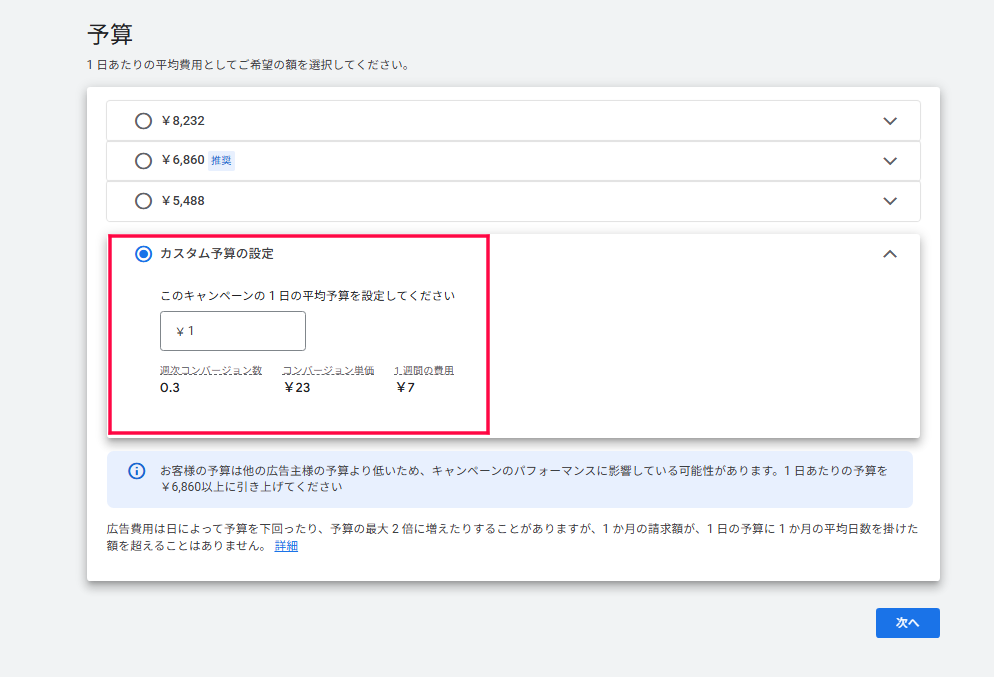994x677 pixels.
Task: Click the blue budget warning banner
Action: point(512,478)
